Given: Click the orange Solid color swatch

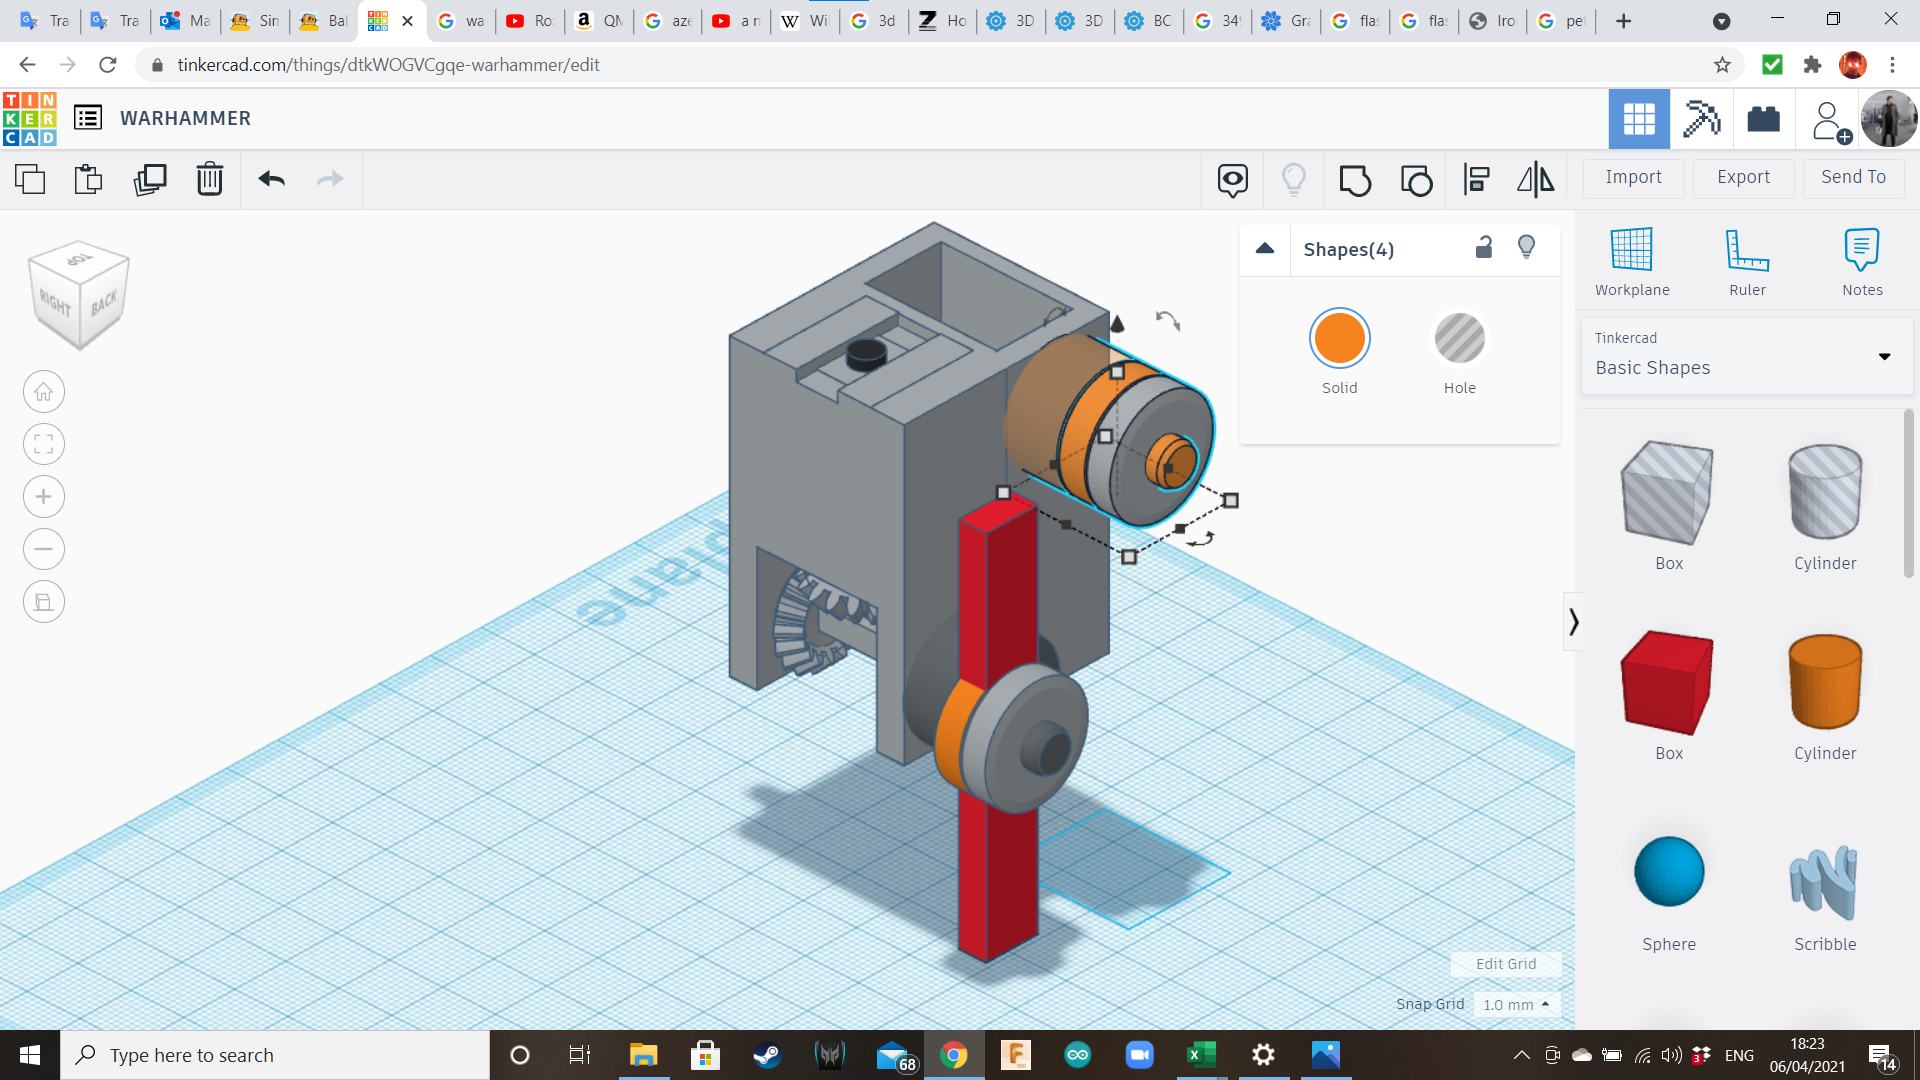Looking at the screenshot, I should tap(1339, 339).
